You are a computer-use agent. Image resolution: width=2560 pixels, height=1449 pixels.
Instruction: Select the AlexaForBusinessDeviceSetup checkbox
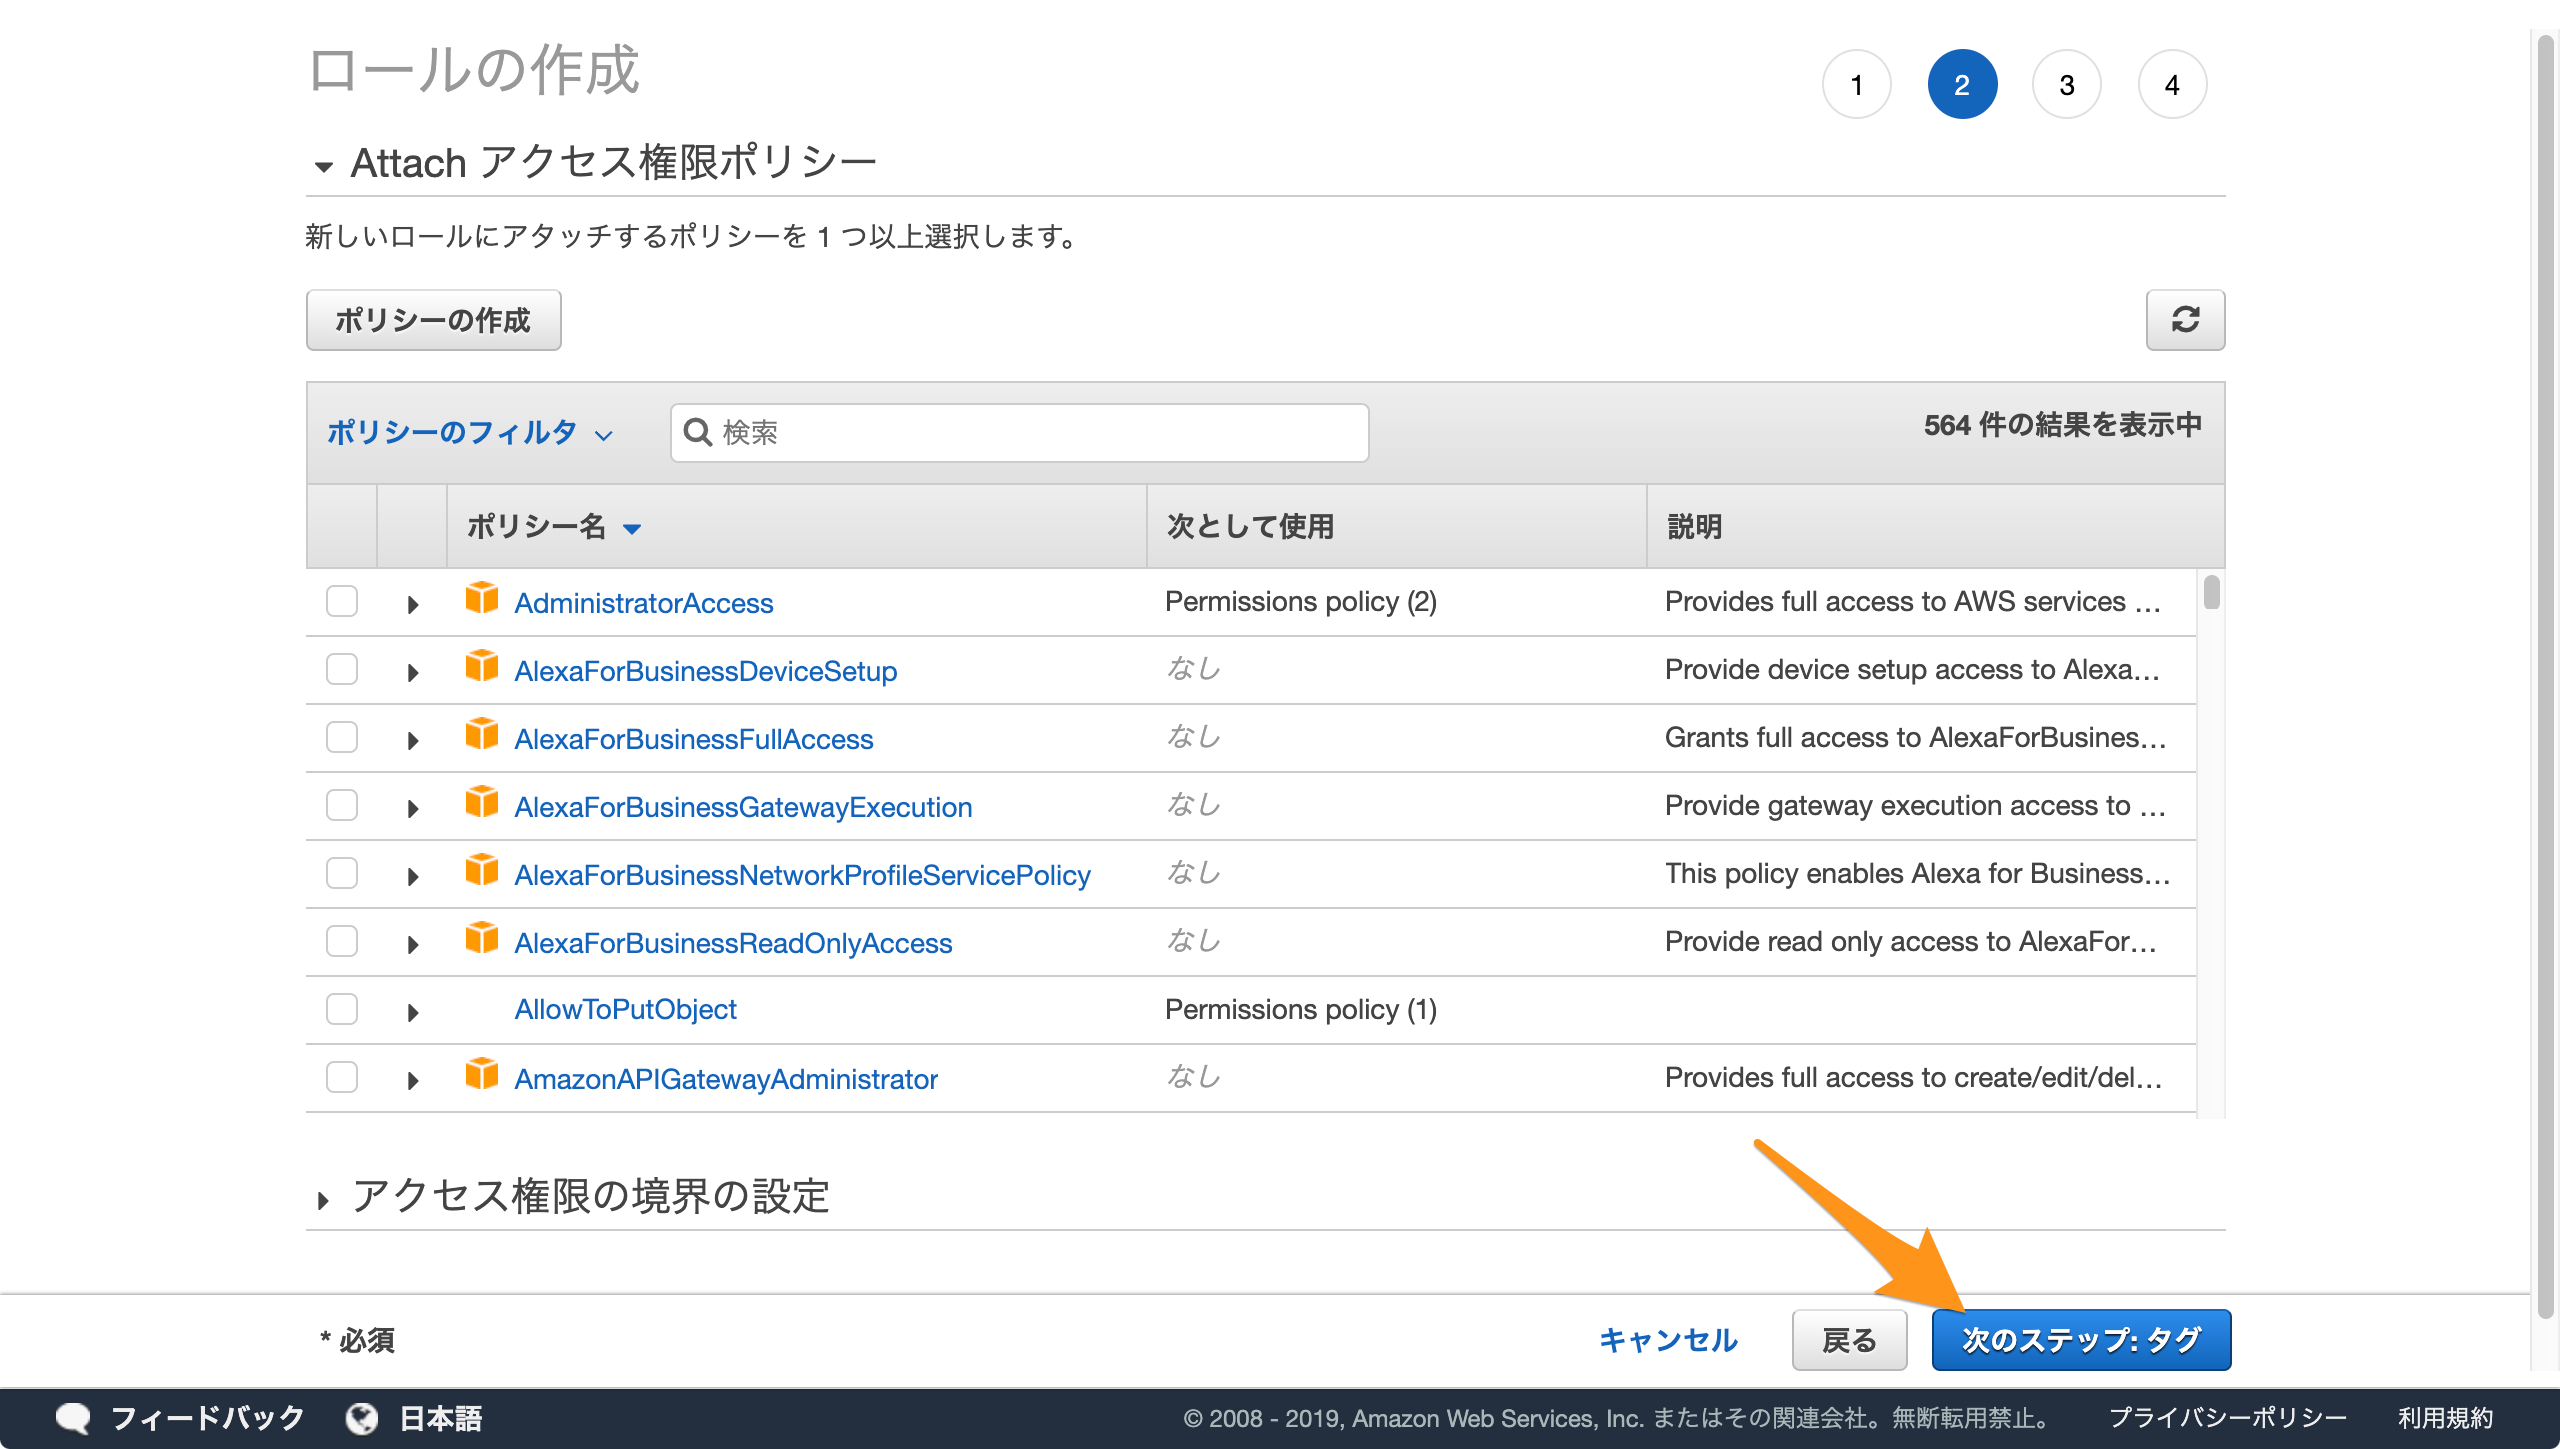pyautogui.click(x=342, y=669)
